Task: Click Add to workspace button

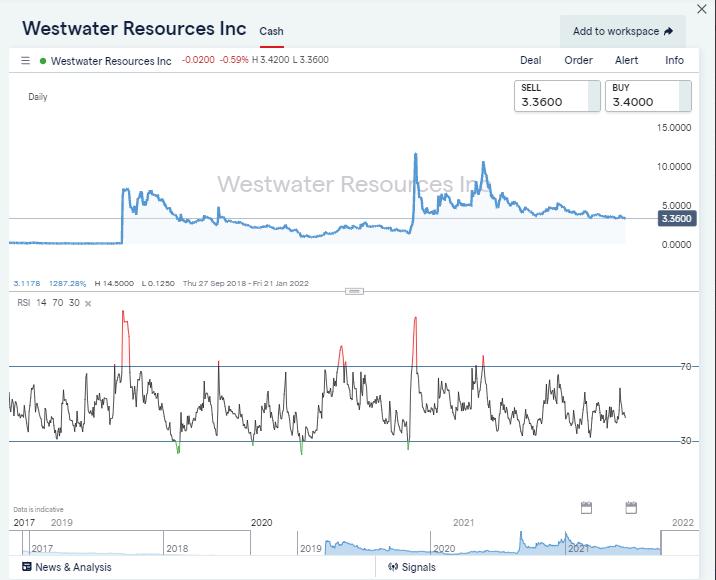Action: click(623, 31)
